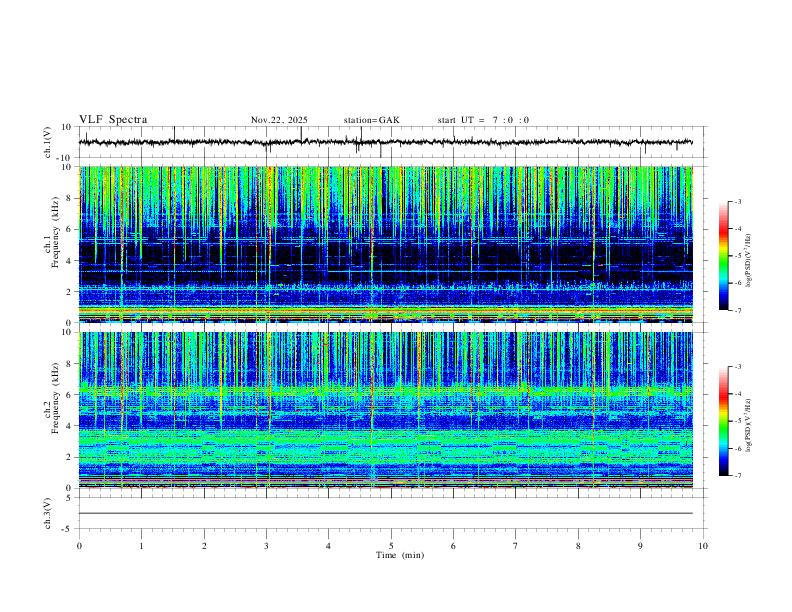Click time axis tick label "4"
This screenshot has height=612, width=792.
coord(328,546)
